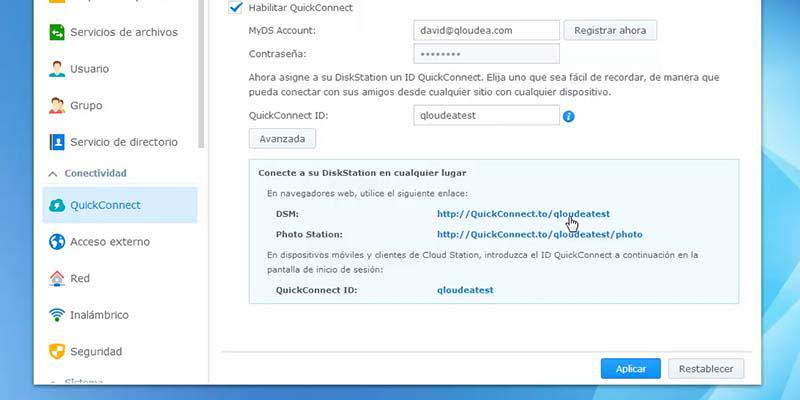Focus the MyDS Account email field
This screenshot has width=800, height=400.
(486, 31)
